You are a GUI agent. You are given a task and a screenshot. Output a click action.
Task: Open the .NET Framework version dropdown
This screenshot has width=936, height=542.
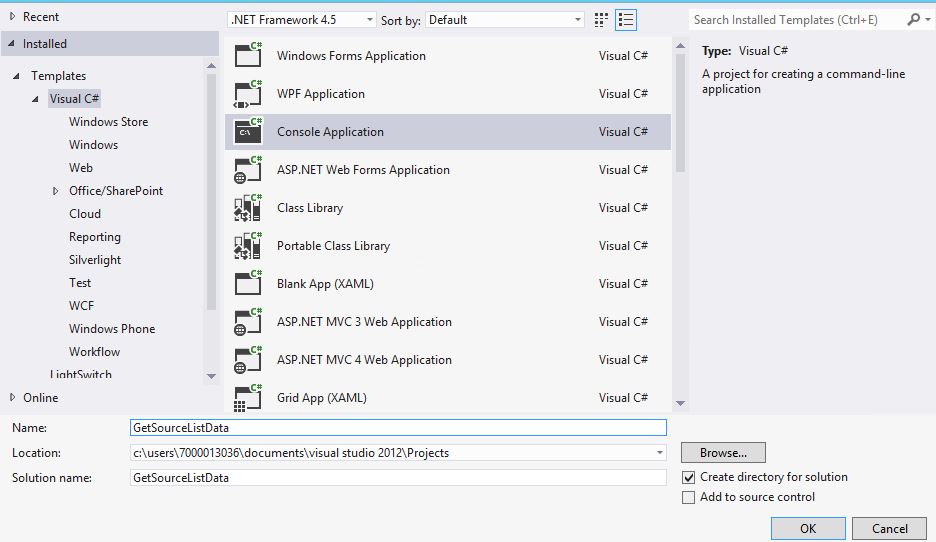pyautogui.click(x=302, y=19)
